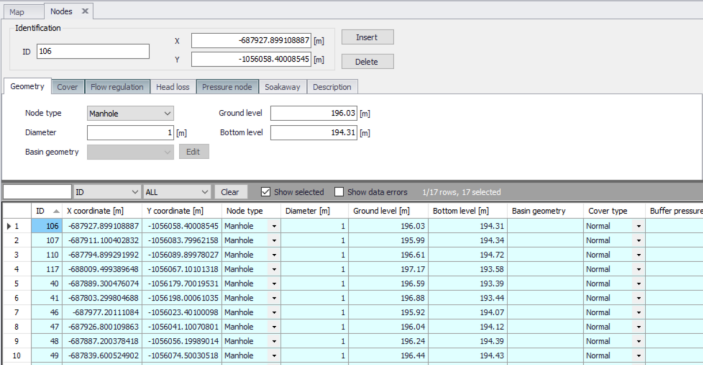Screen dimensions: 703x365
Task: Click the Delete button
Action: [367, 62]
